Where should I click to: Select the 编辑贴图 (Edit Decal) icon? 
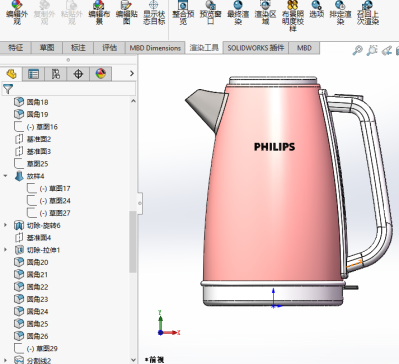127,12
